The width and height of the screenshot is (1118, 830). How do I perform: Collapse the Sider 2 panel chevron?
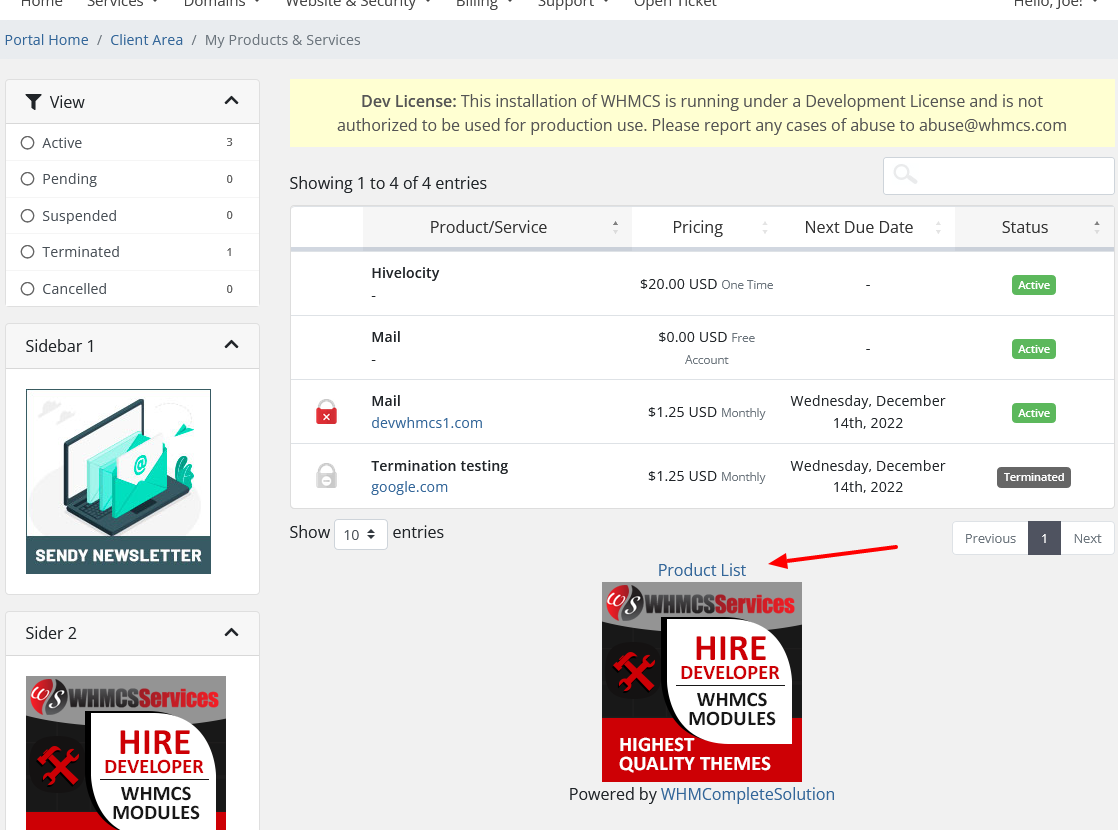pos(231,632)
